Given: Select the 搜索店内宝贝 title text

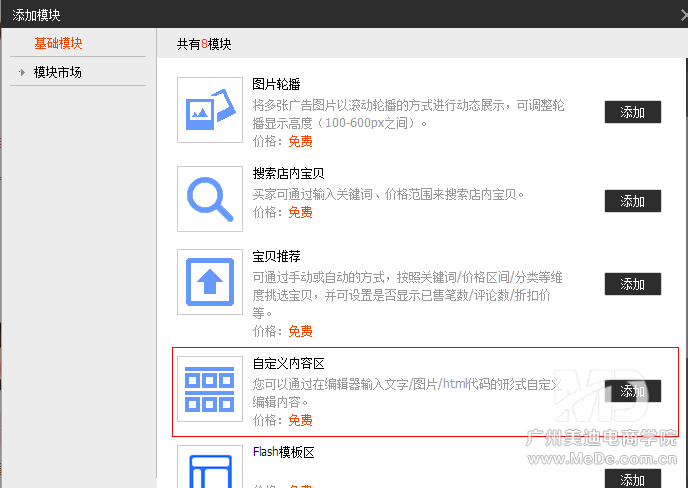Looking at the screenshot, I should coord(288,173).
